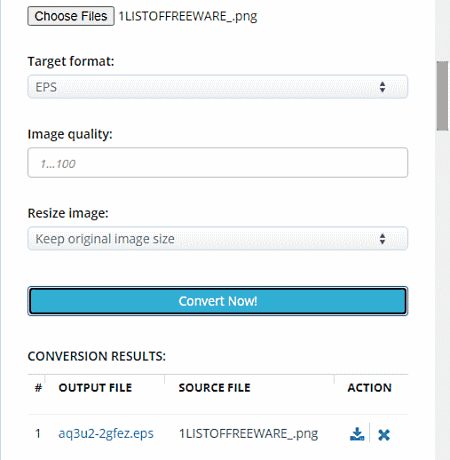Delete the conversion result with X icon
The image size is (450, 460).
click(x=384, y=435)
